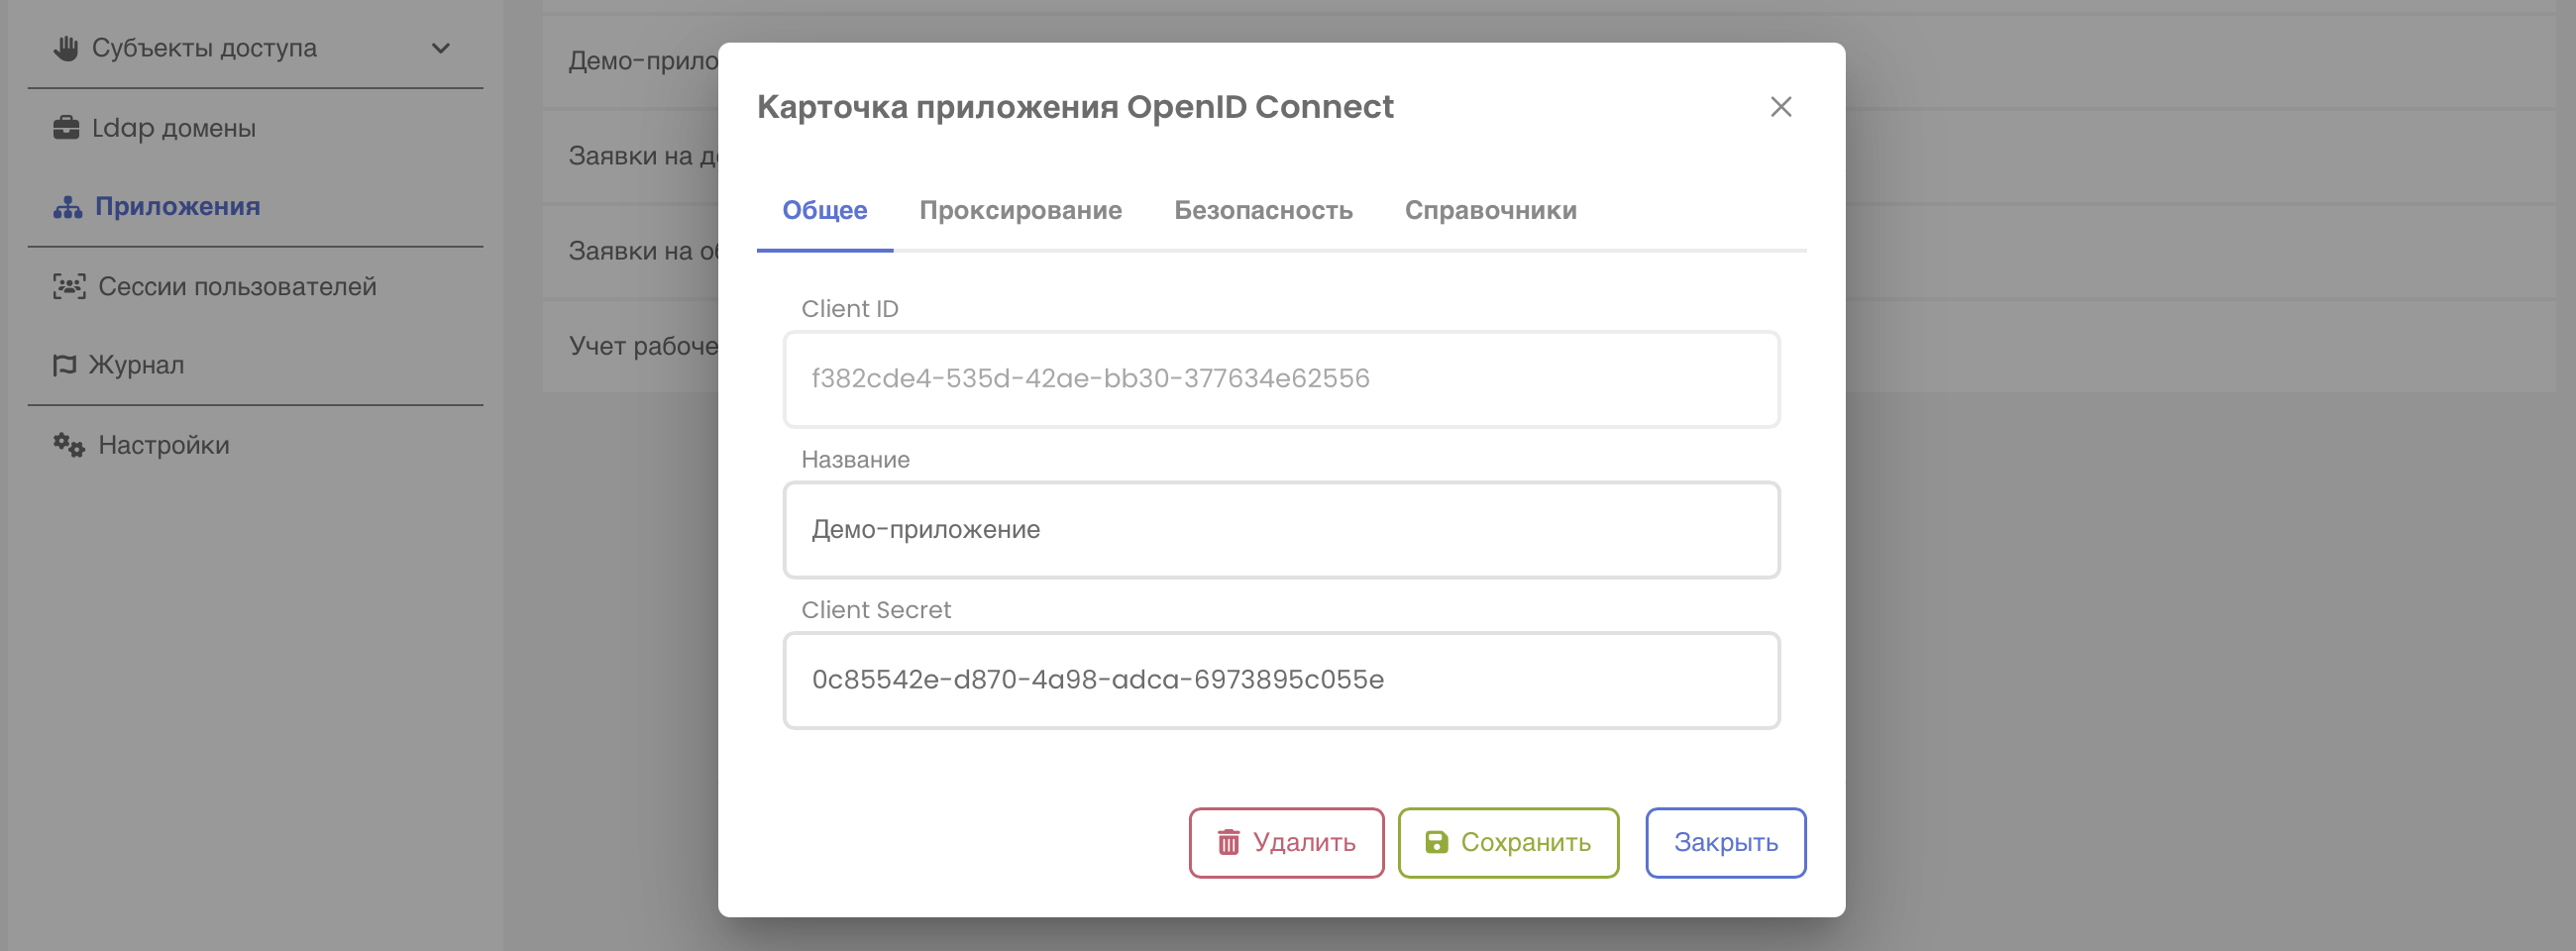Click the Сохранить button label
This screenshot has height=951, width=2576.
[1525, 843]
